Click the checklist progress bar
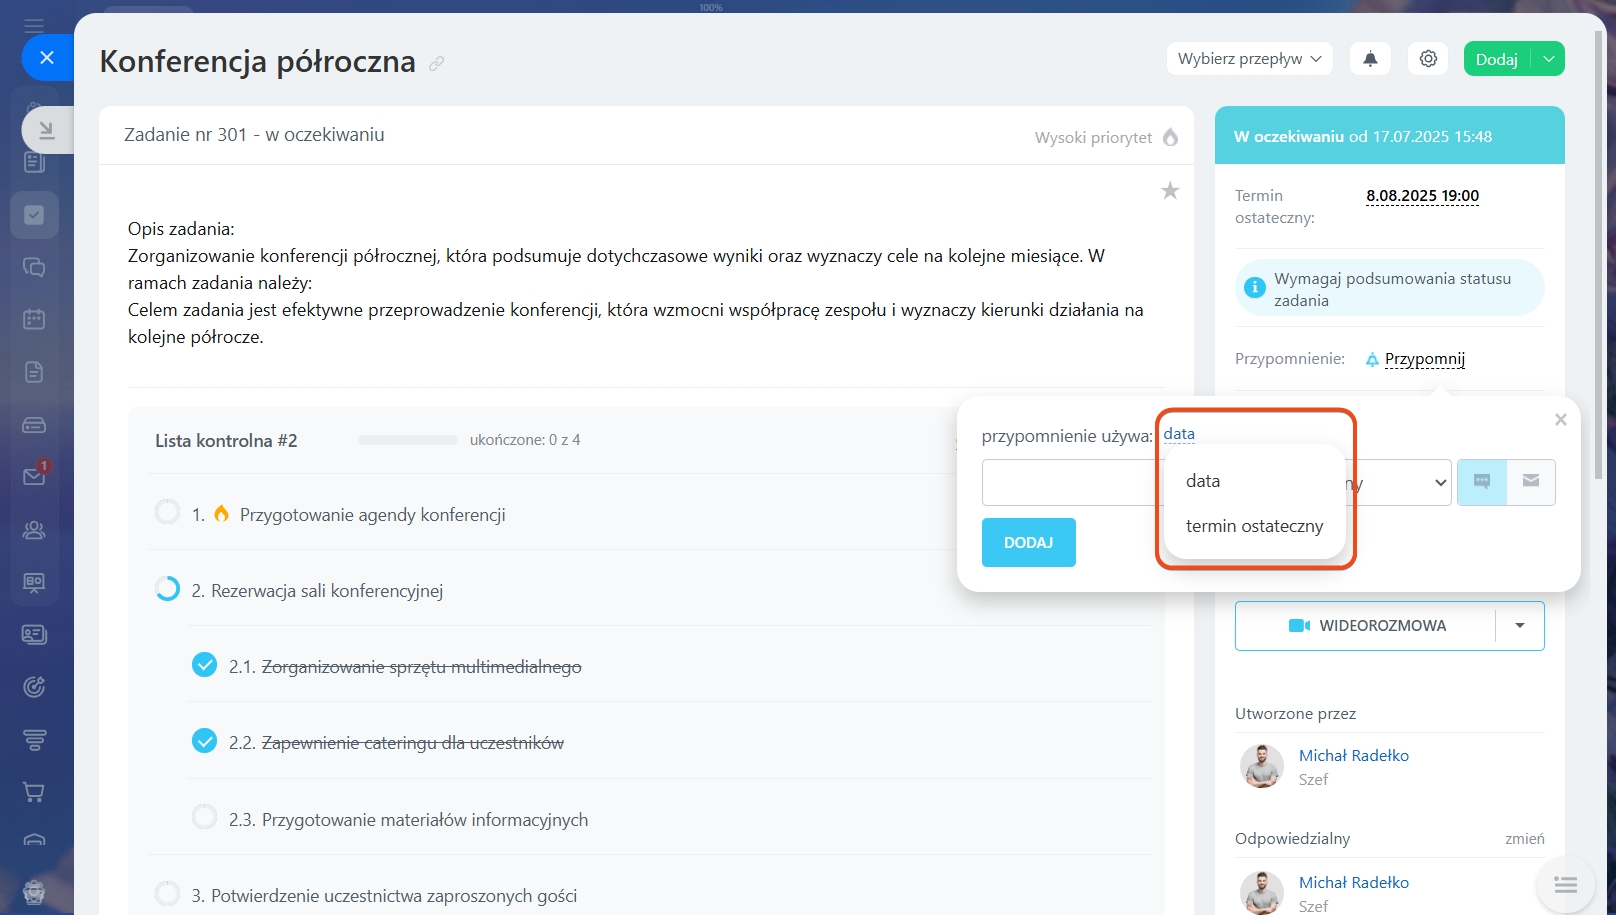This screenshot has height=915, width=1616. click(x=407, y=440)
